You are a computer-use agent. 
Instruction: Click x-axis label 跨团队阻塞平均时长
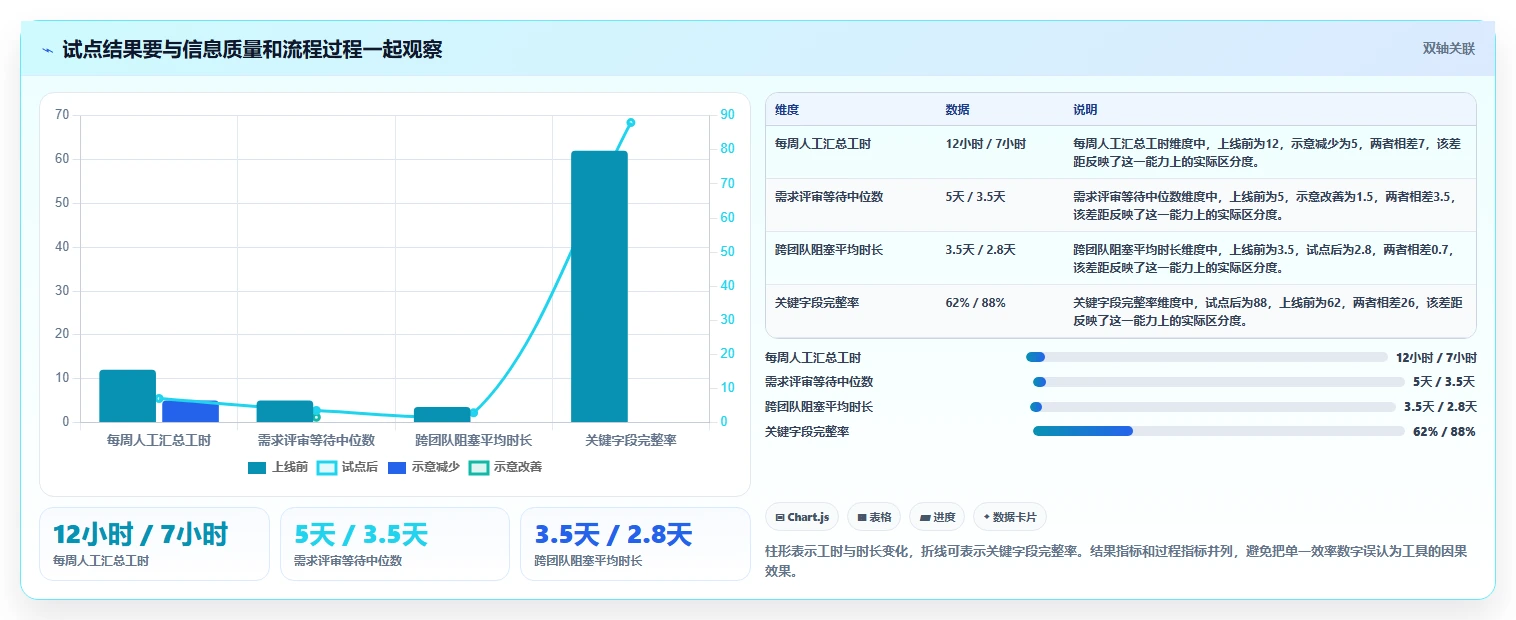pos(473,440)
